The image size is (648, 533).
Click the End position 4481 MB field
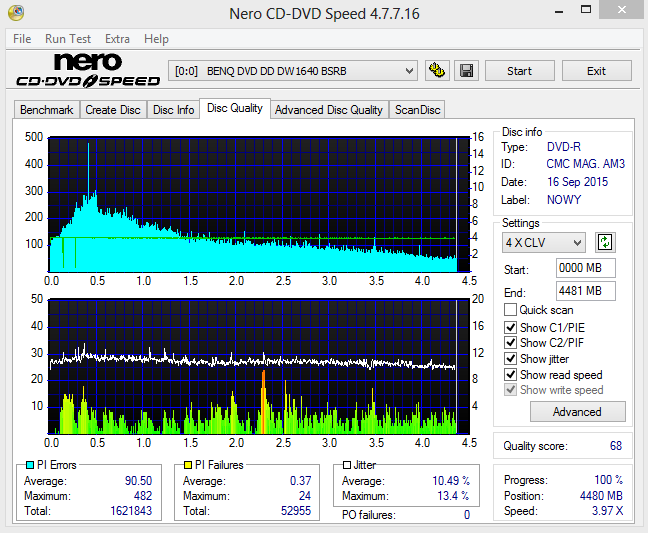point(586,291)
